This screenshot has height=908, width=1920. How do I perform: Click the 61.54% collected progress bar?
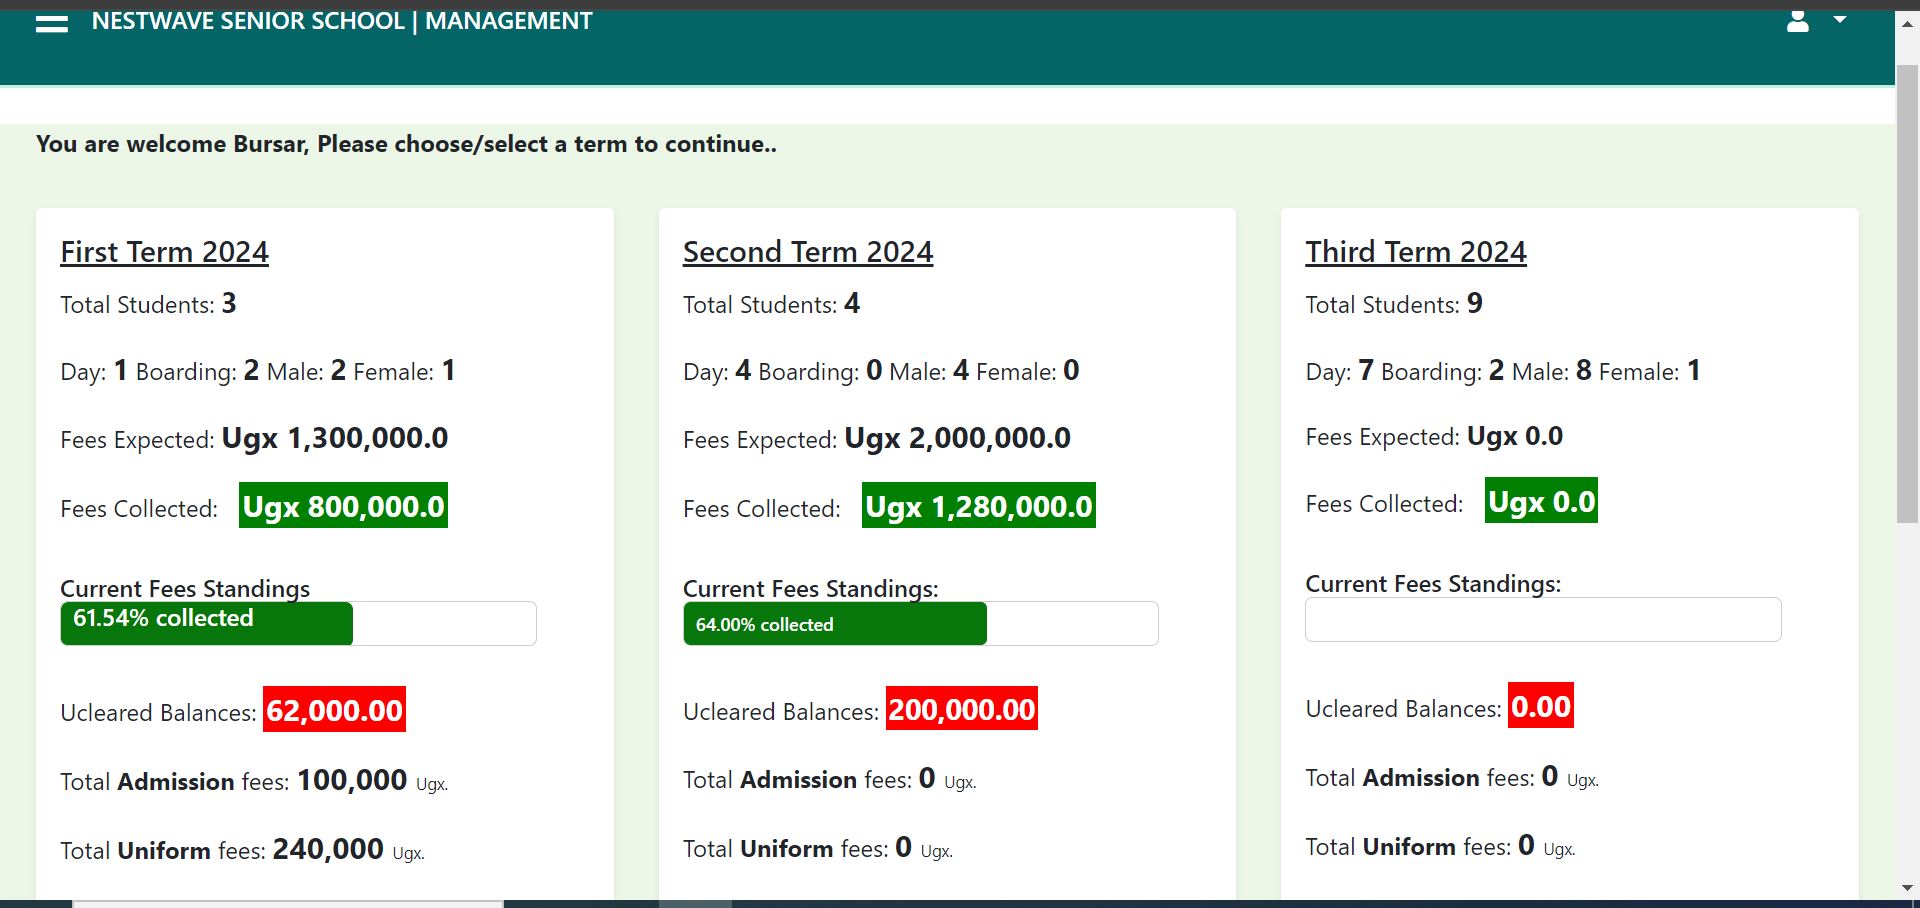click(x=206, y=623)
